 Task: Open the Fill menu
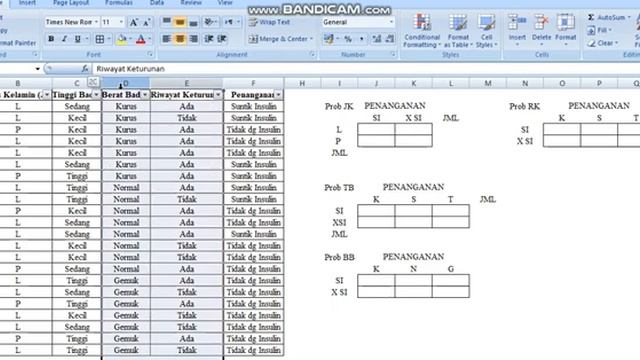click(599, 30)
